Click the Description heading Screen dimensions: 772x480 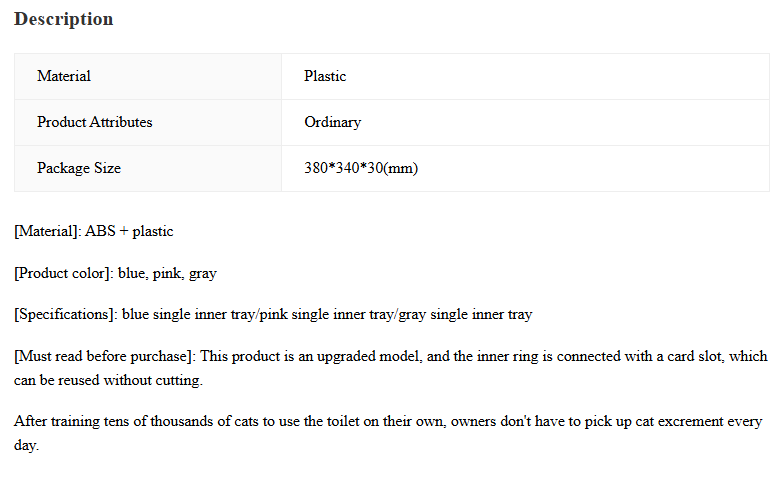64,19
